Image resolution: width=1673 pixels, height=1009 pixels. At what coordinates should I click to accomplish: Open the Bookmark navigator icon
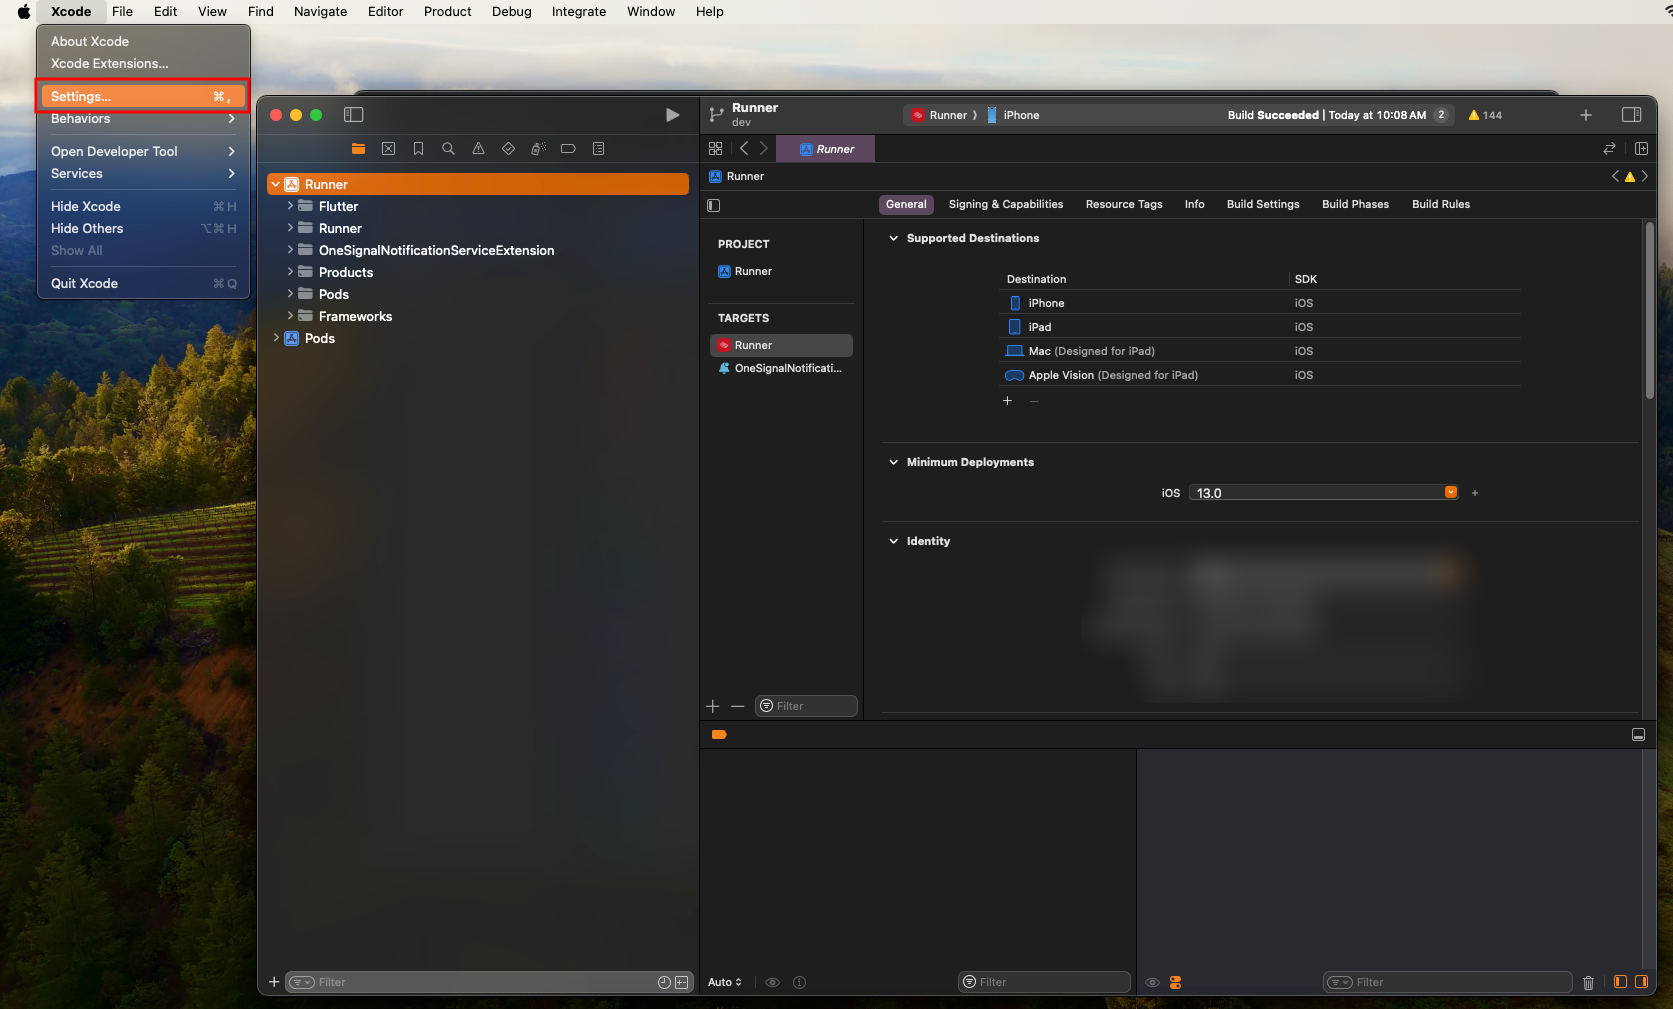pos(418,148)
